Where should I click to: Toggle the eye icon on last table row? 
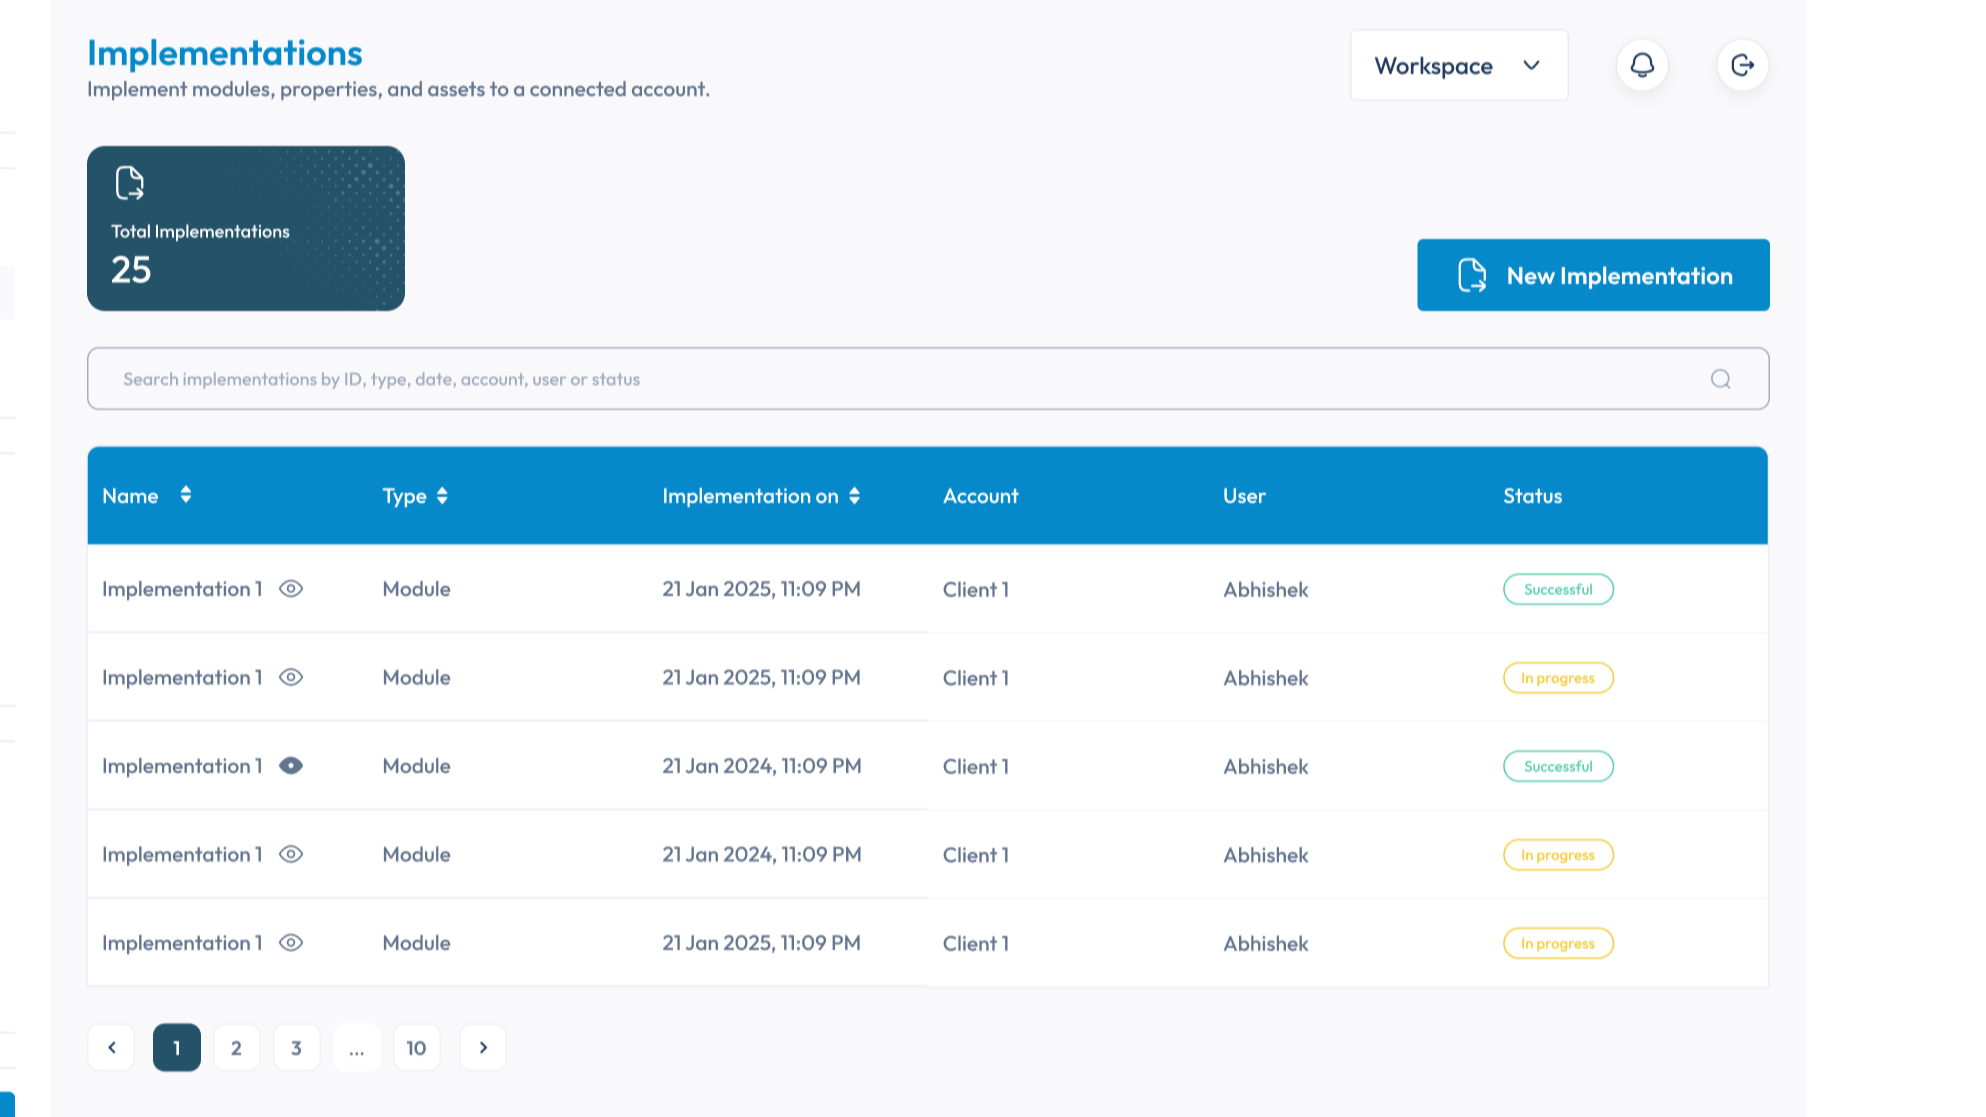point(290,943)
